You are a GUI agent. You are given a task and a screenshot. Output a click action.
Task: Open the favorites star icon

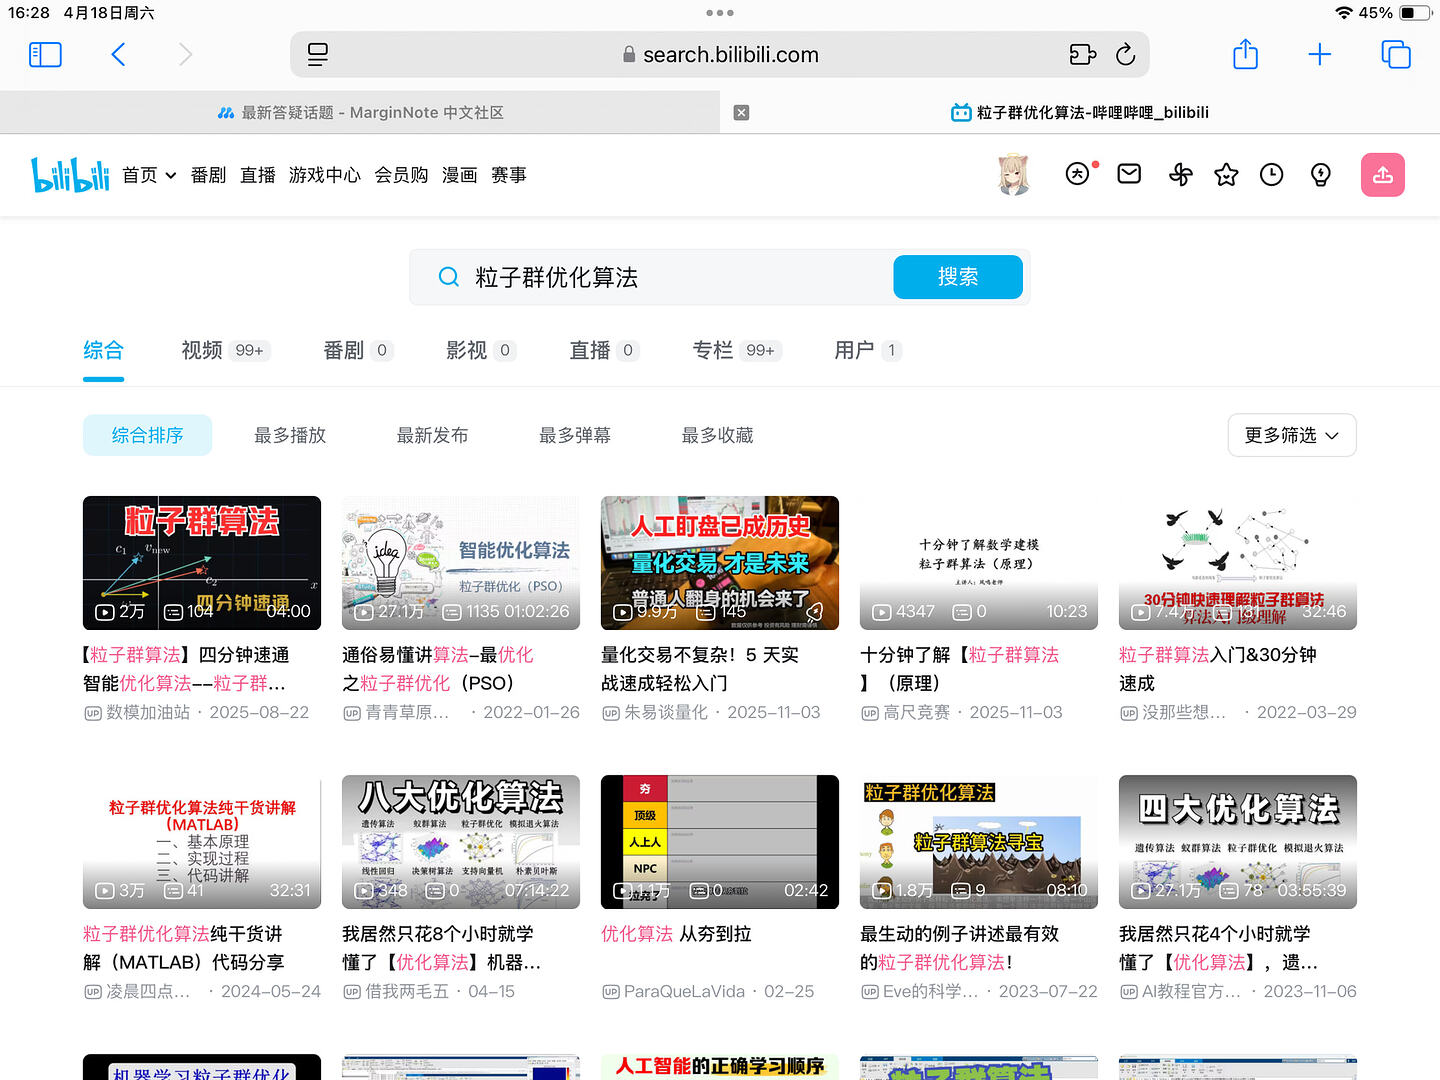pos(1226,175)
